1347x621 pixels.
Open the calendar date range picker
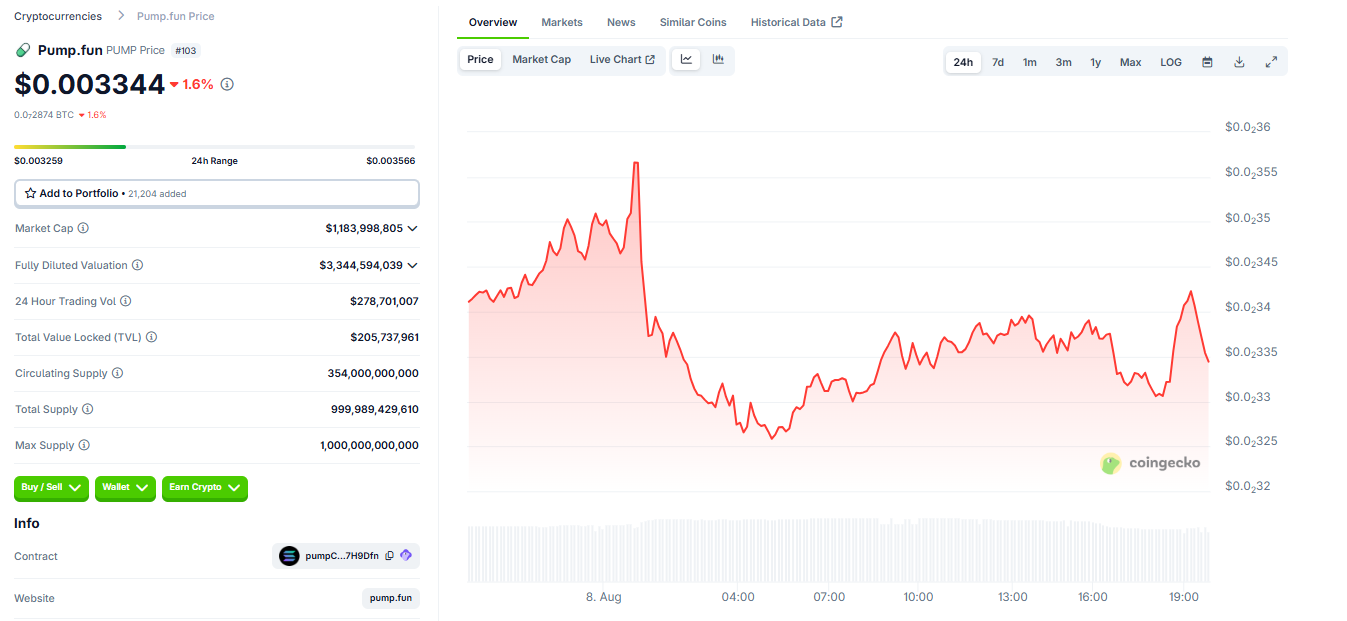click(x=1207, y=62)
